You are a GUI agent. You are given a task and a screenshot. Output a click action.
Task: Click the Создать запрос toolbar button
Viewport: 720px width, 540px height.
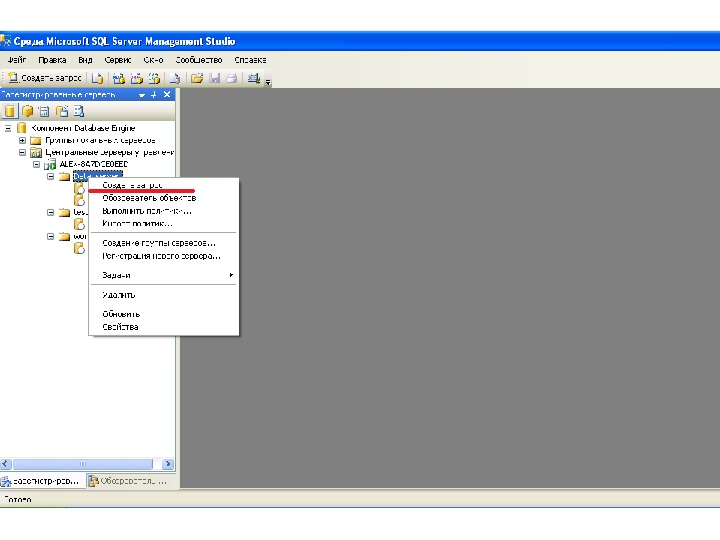click(x=45, y=78)
